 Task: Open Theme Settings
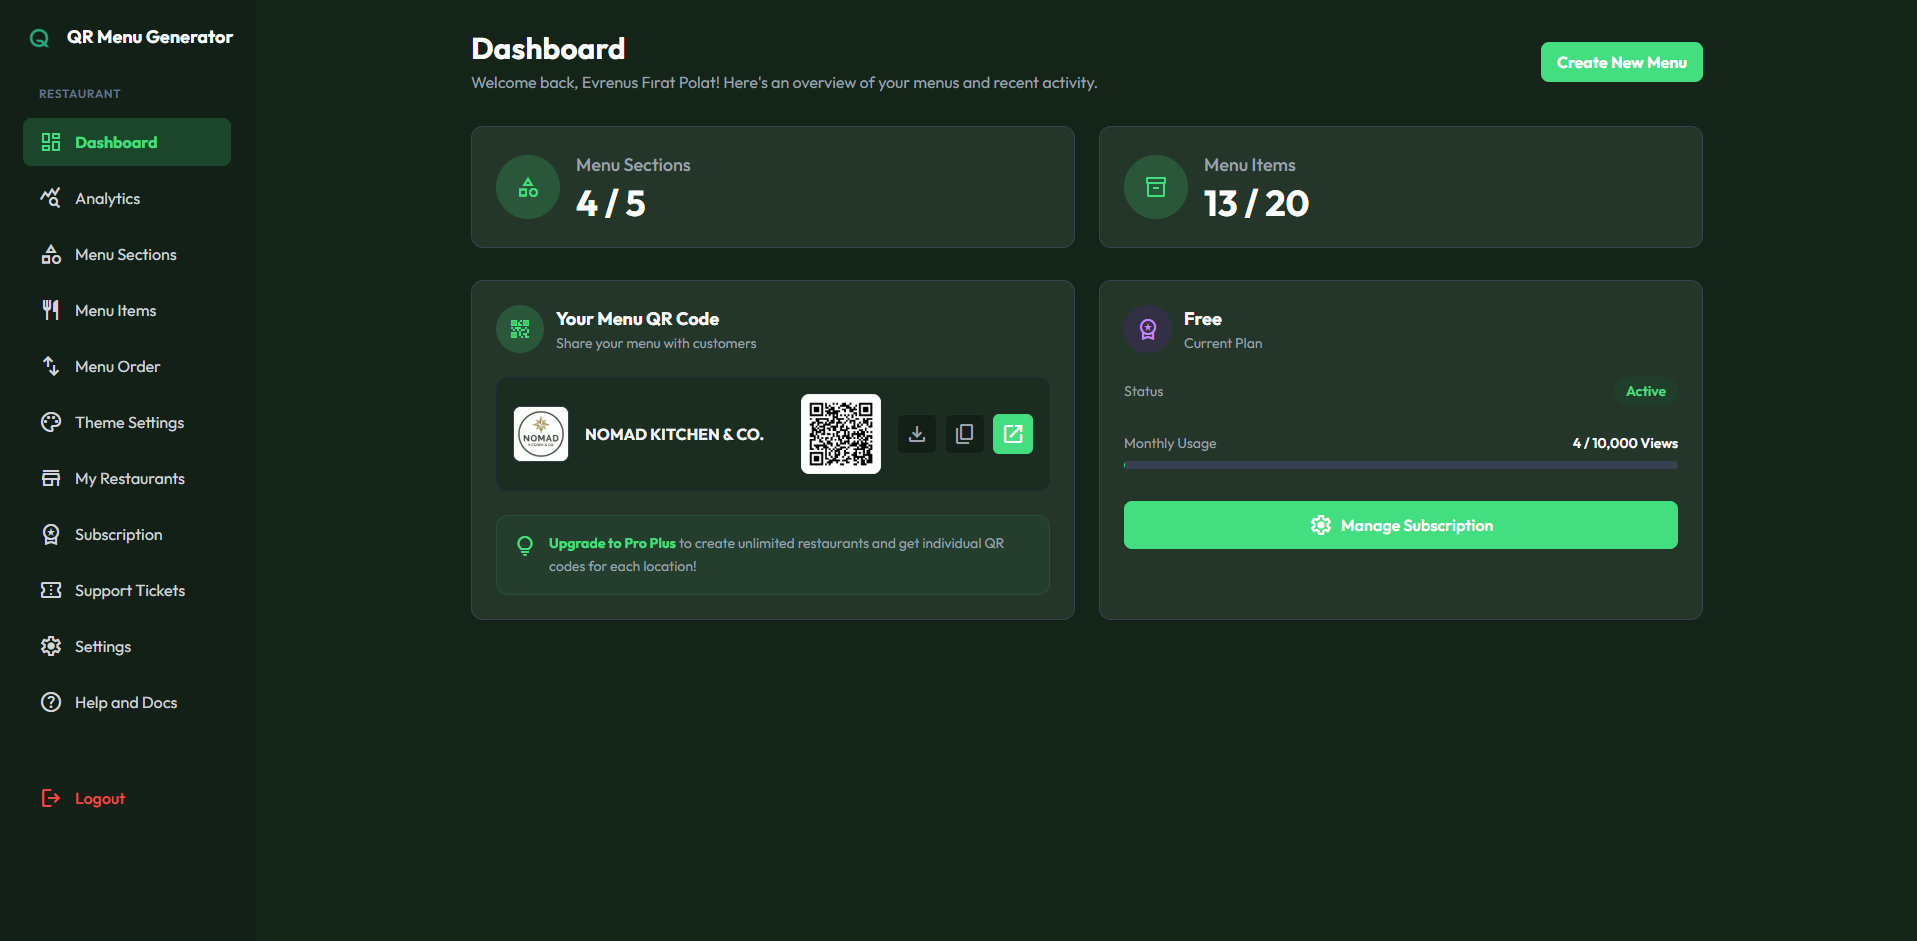click(x=129, y=422)
